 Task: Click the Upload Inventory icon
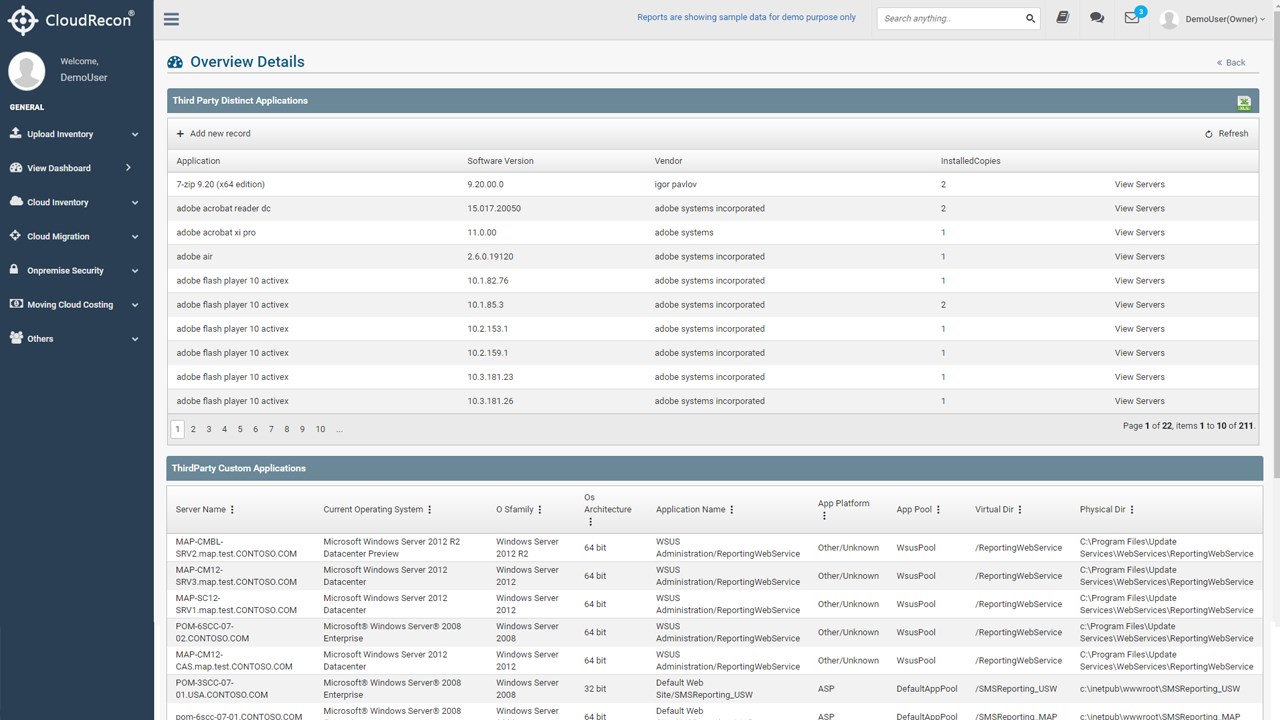[16, 133]
